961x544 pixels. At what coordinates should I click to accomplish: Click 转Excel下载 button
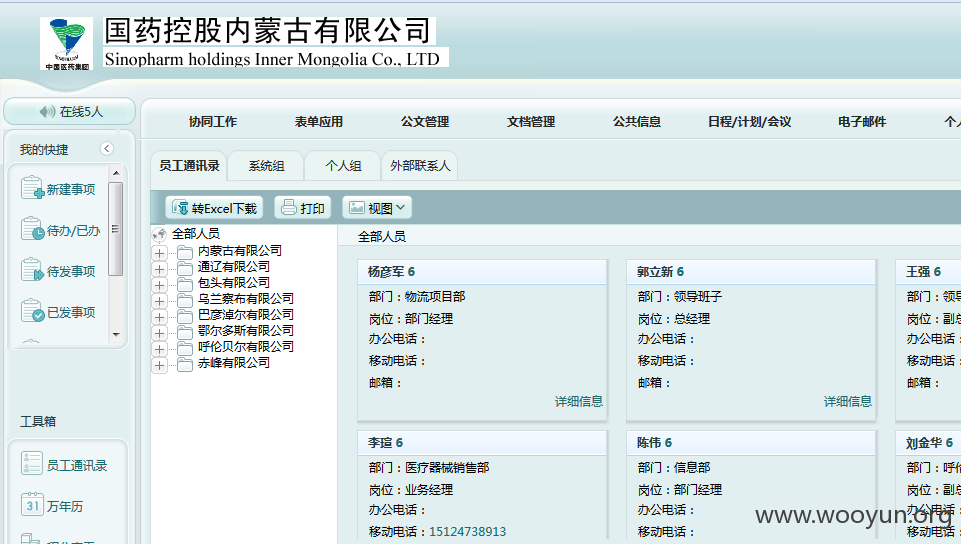[x=214, y=208]
